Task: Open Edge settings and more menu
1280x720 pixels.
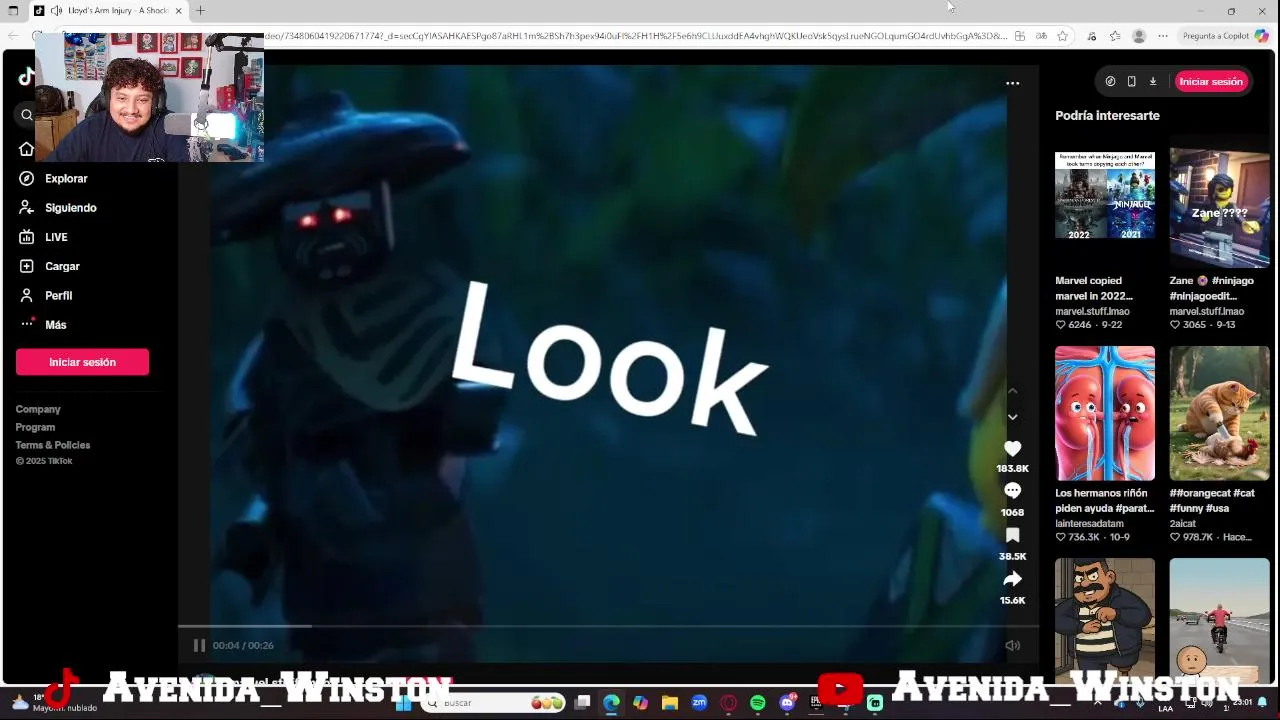Action: pyautogui.click(x=1162, y=36)
